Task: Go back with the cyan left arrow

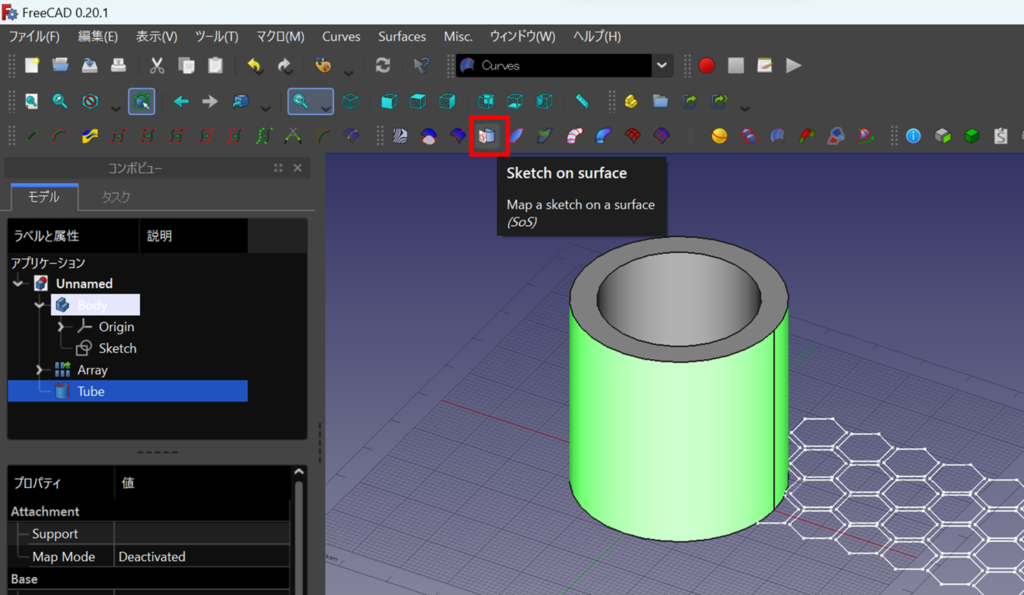Action: pos(181,101)
